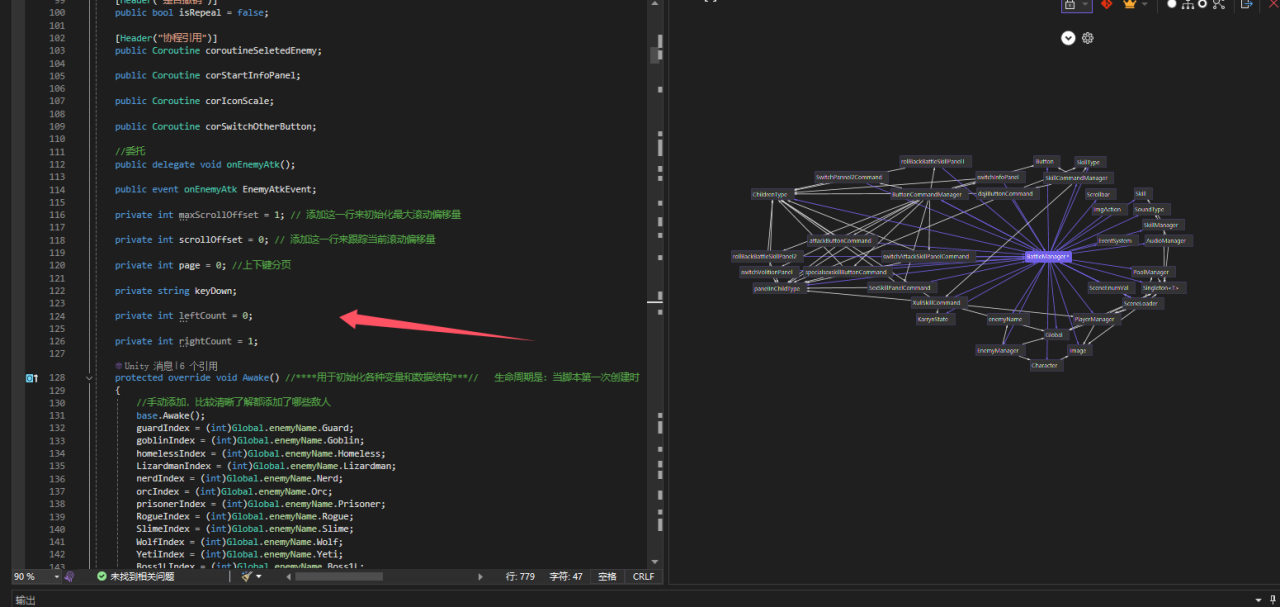Click the line 779 position indicator

click(x=520, y=576)
